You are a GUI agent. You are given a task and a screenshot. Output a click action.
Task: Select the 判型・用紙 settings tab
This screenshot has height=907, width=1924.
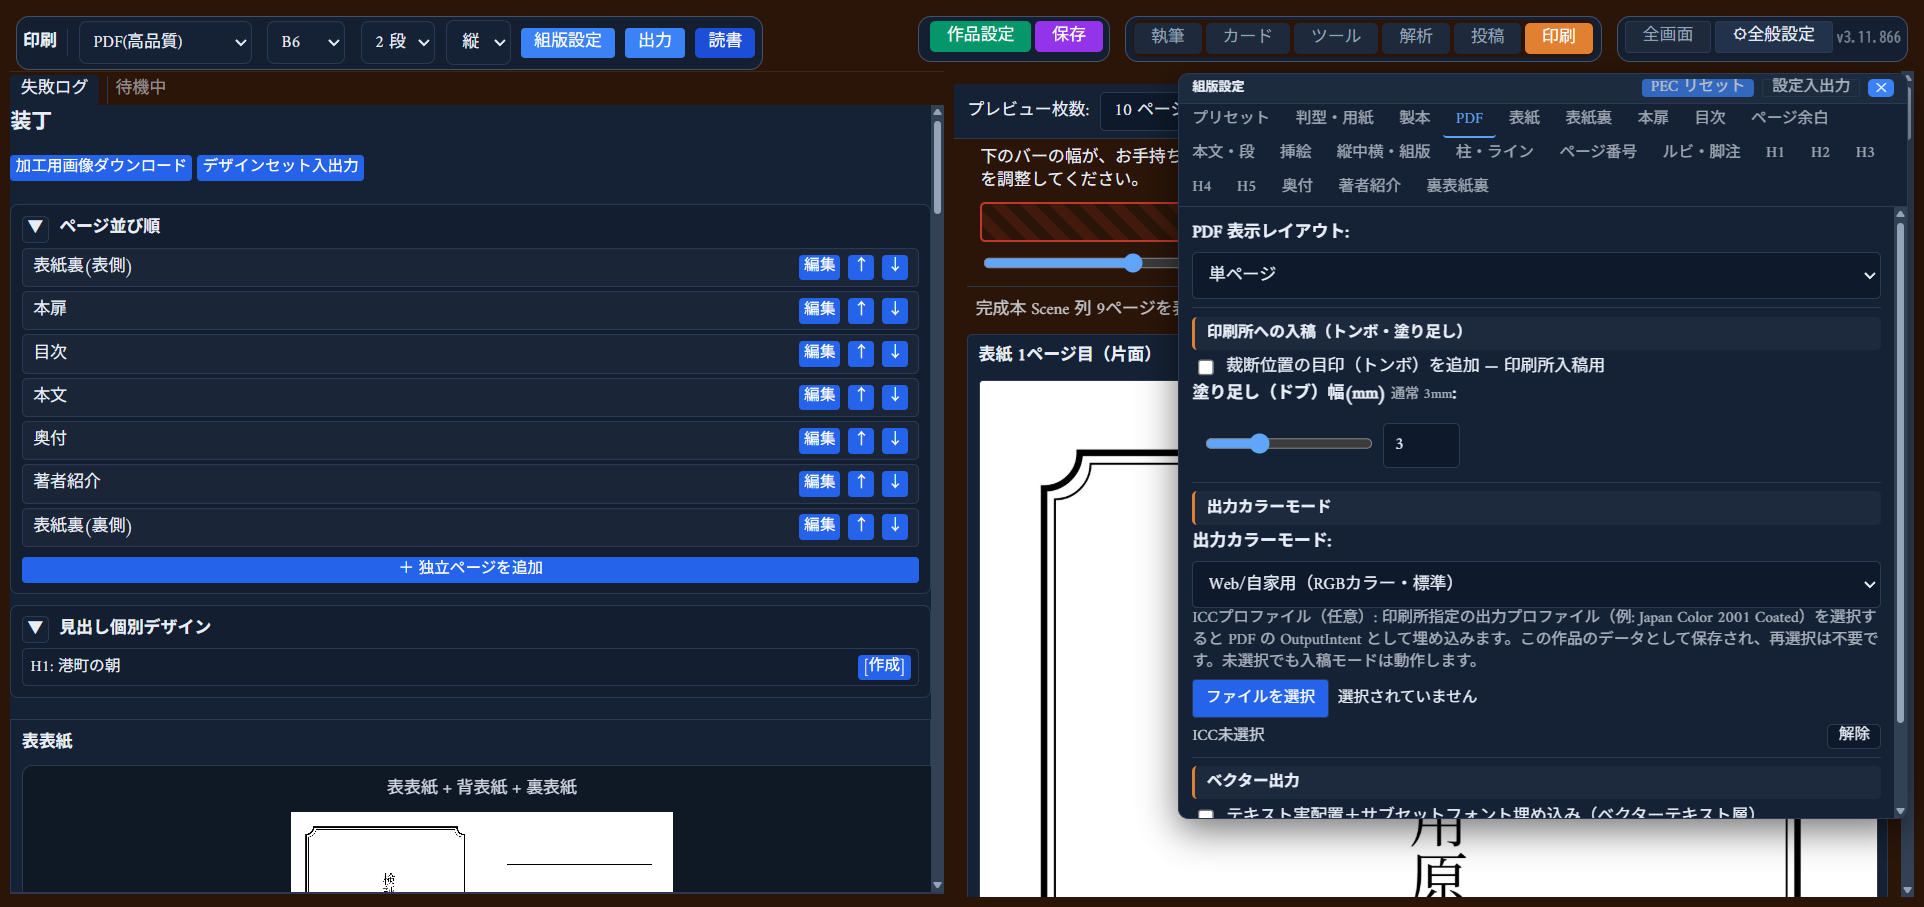point(1334,118)
